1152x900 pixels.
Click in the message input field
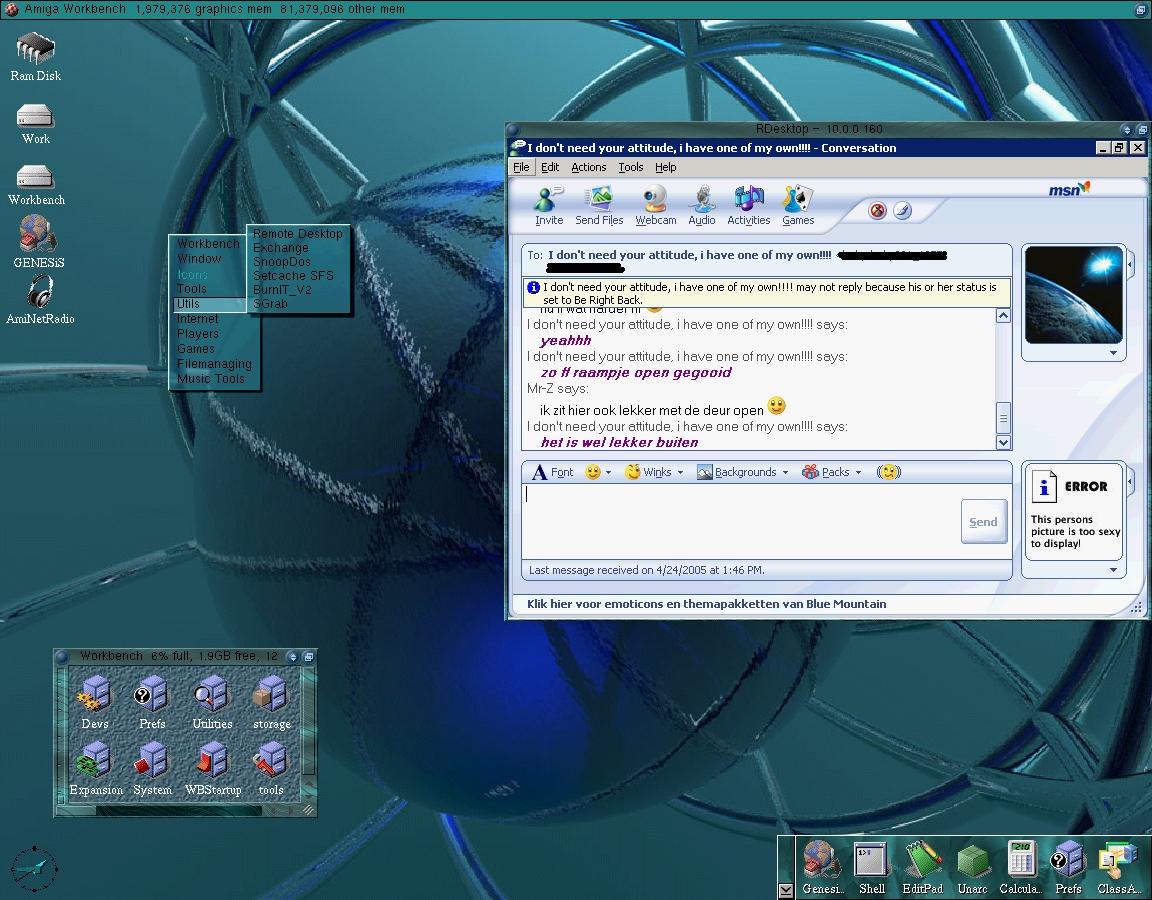[x=741, y=521]
